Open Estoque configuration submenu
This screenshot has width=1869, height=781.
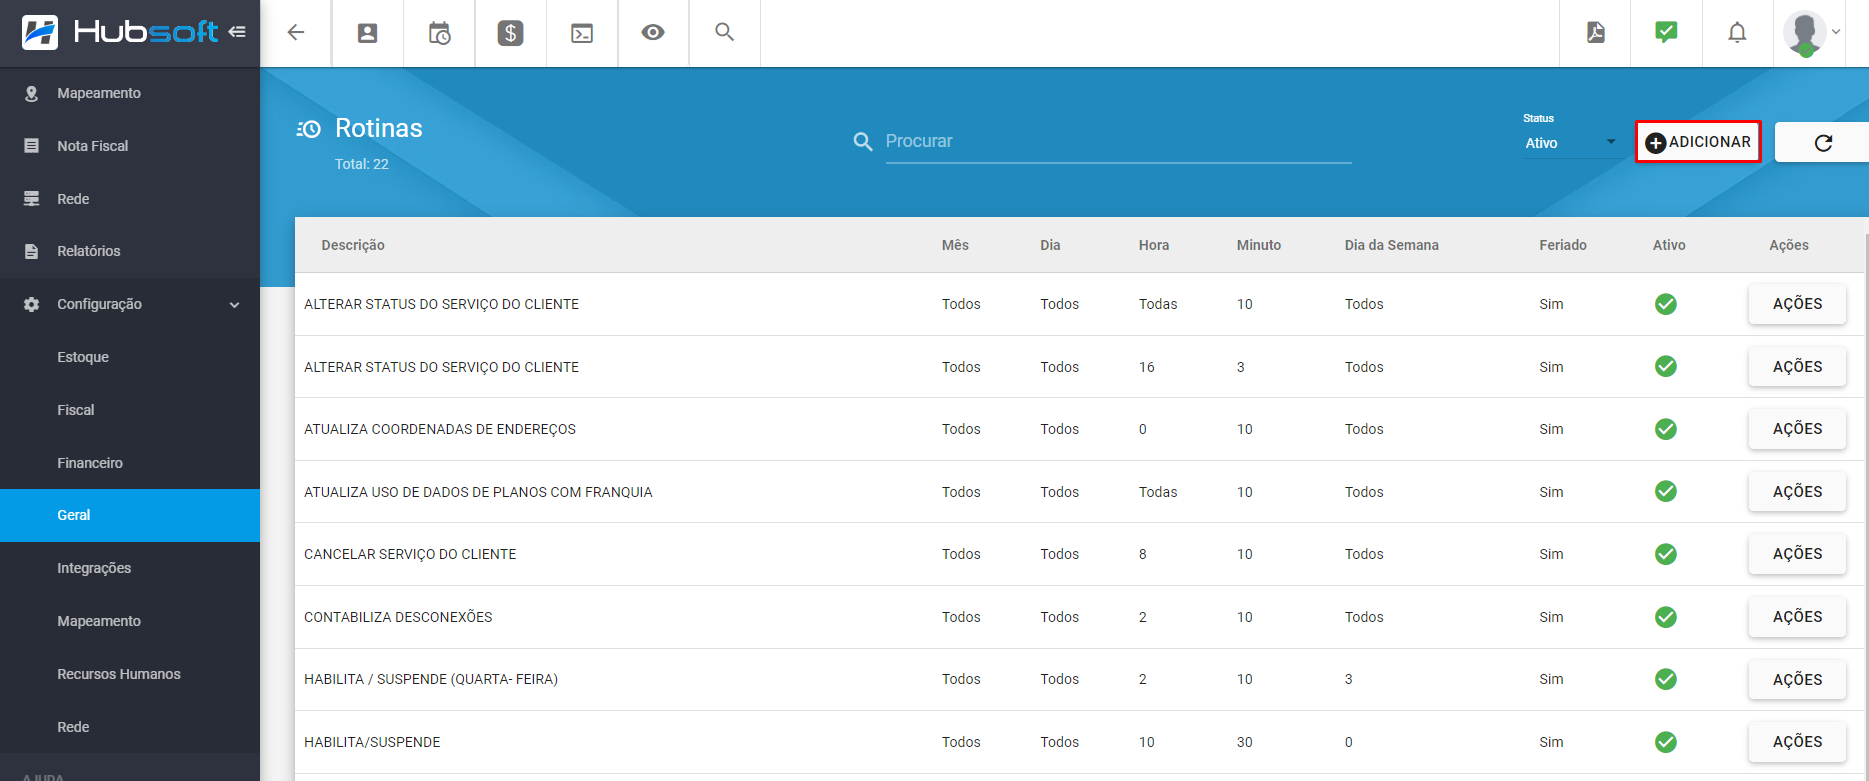130,357
